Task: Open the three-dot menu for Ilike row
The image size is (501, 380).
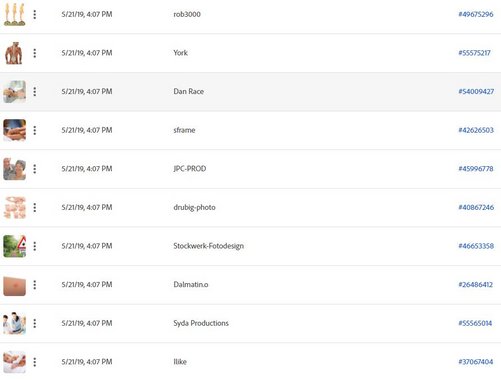Action: [35, 362]
